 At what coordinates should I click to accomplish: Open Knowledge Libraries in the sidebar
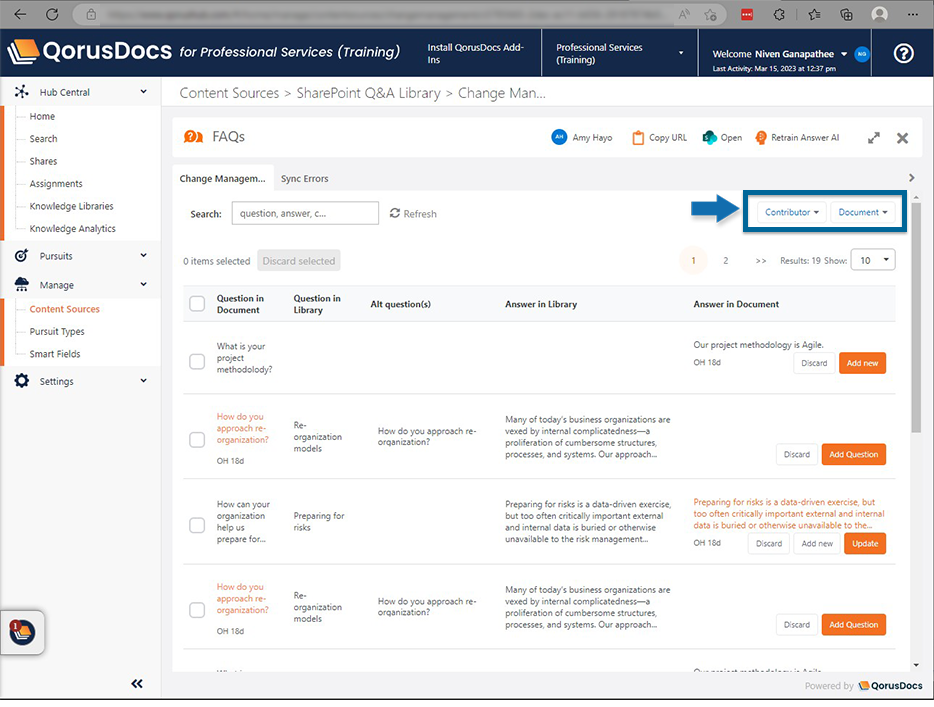tap(71, 206)
